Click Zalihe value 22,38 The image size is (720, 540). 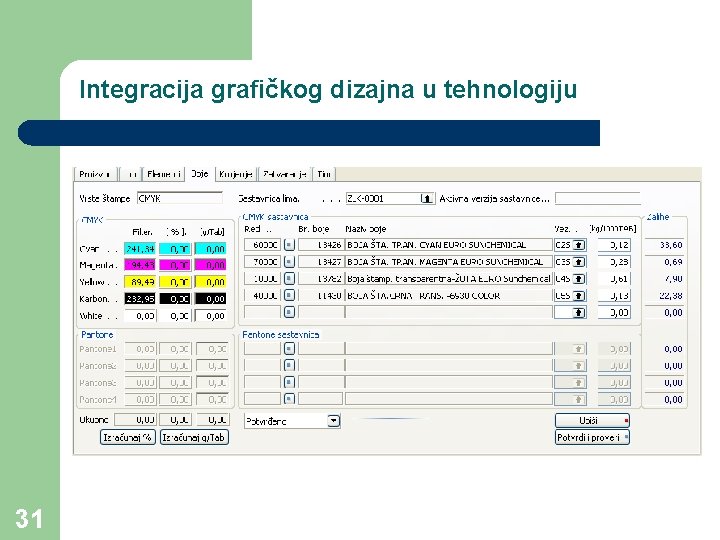pos(671,296)
